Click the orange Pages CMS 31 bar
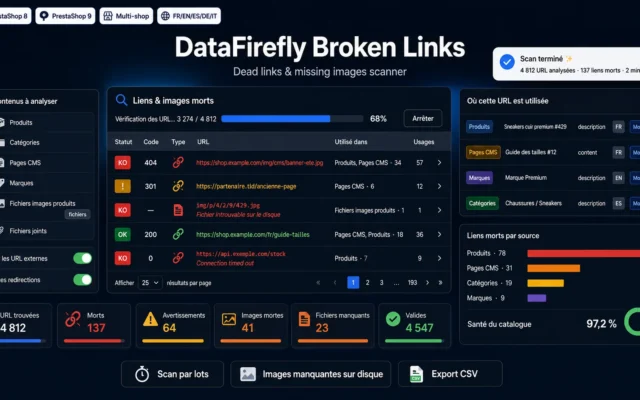640x400 pixels. (553, 268)
